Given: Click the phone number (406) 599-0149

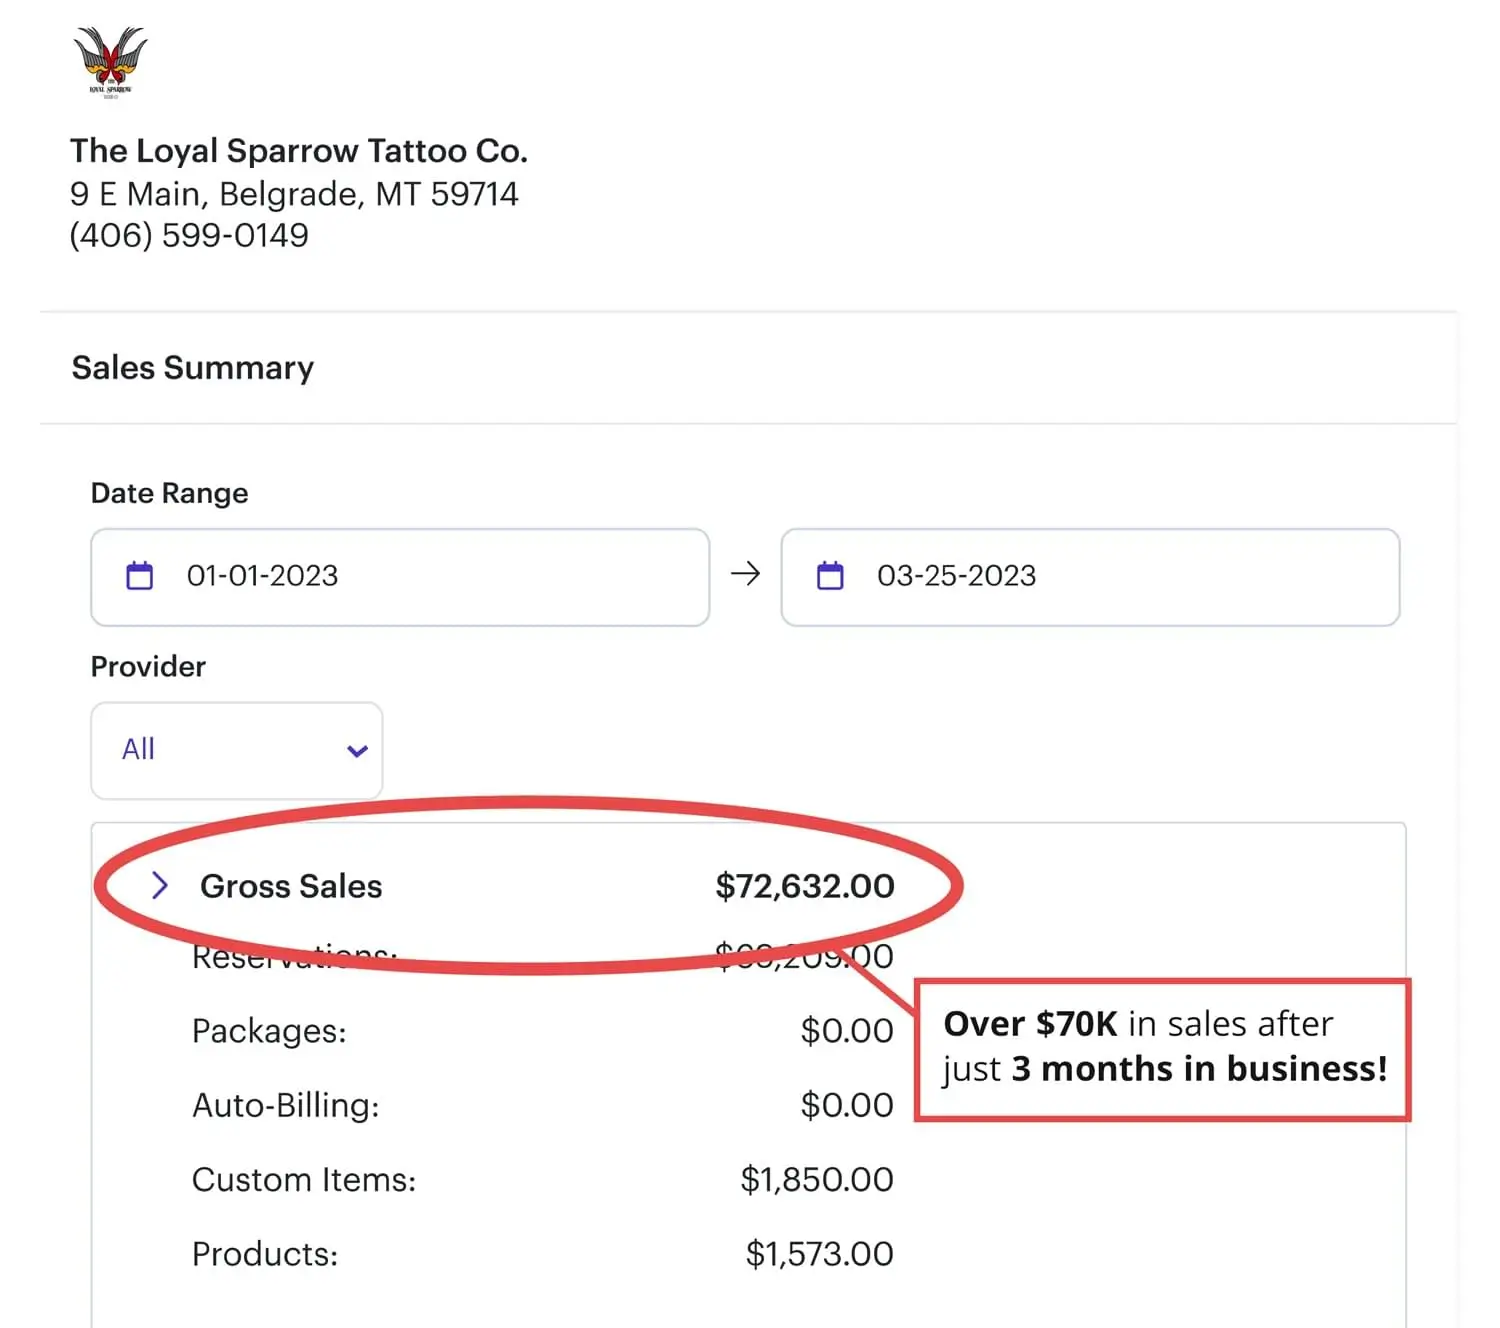Looking at the screenshot, I should coord(189,235).
